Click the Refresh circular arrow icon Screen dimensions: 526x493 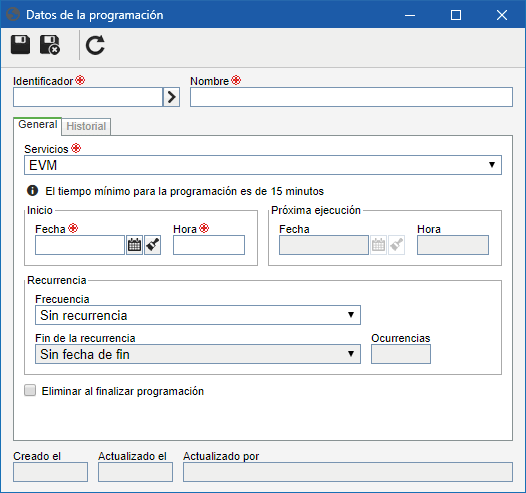pos(95,45)
